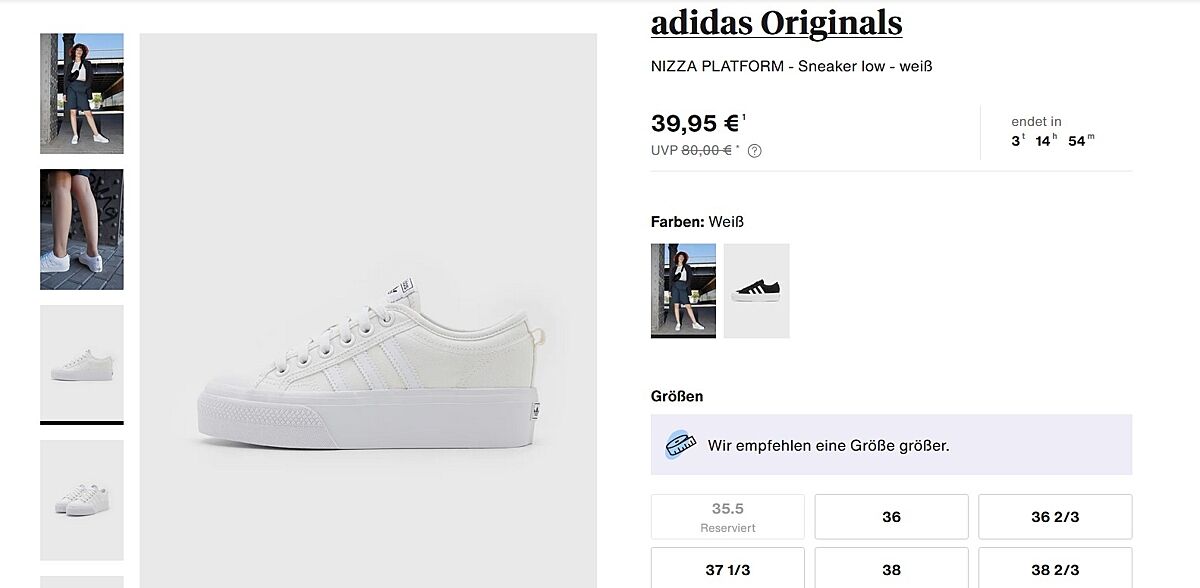Click the measuring tape size recommendation icon
The height and width of the screenshot is (588, 1200).
click(680, 445)
